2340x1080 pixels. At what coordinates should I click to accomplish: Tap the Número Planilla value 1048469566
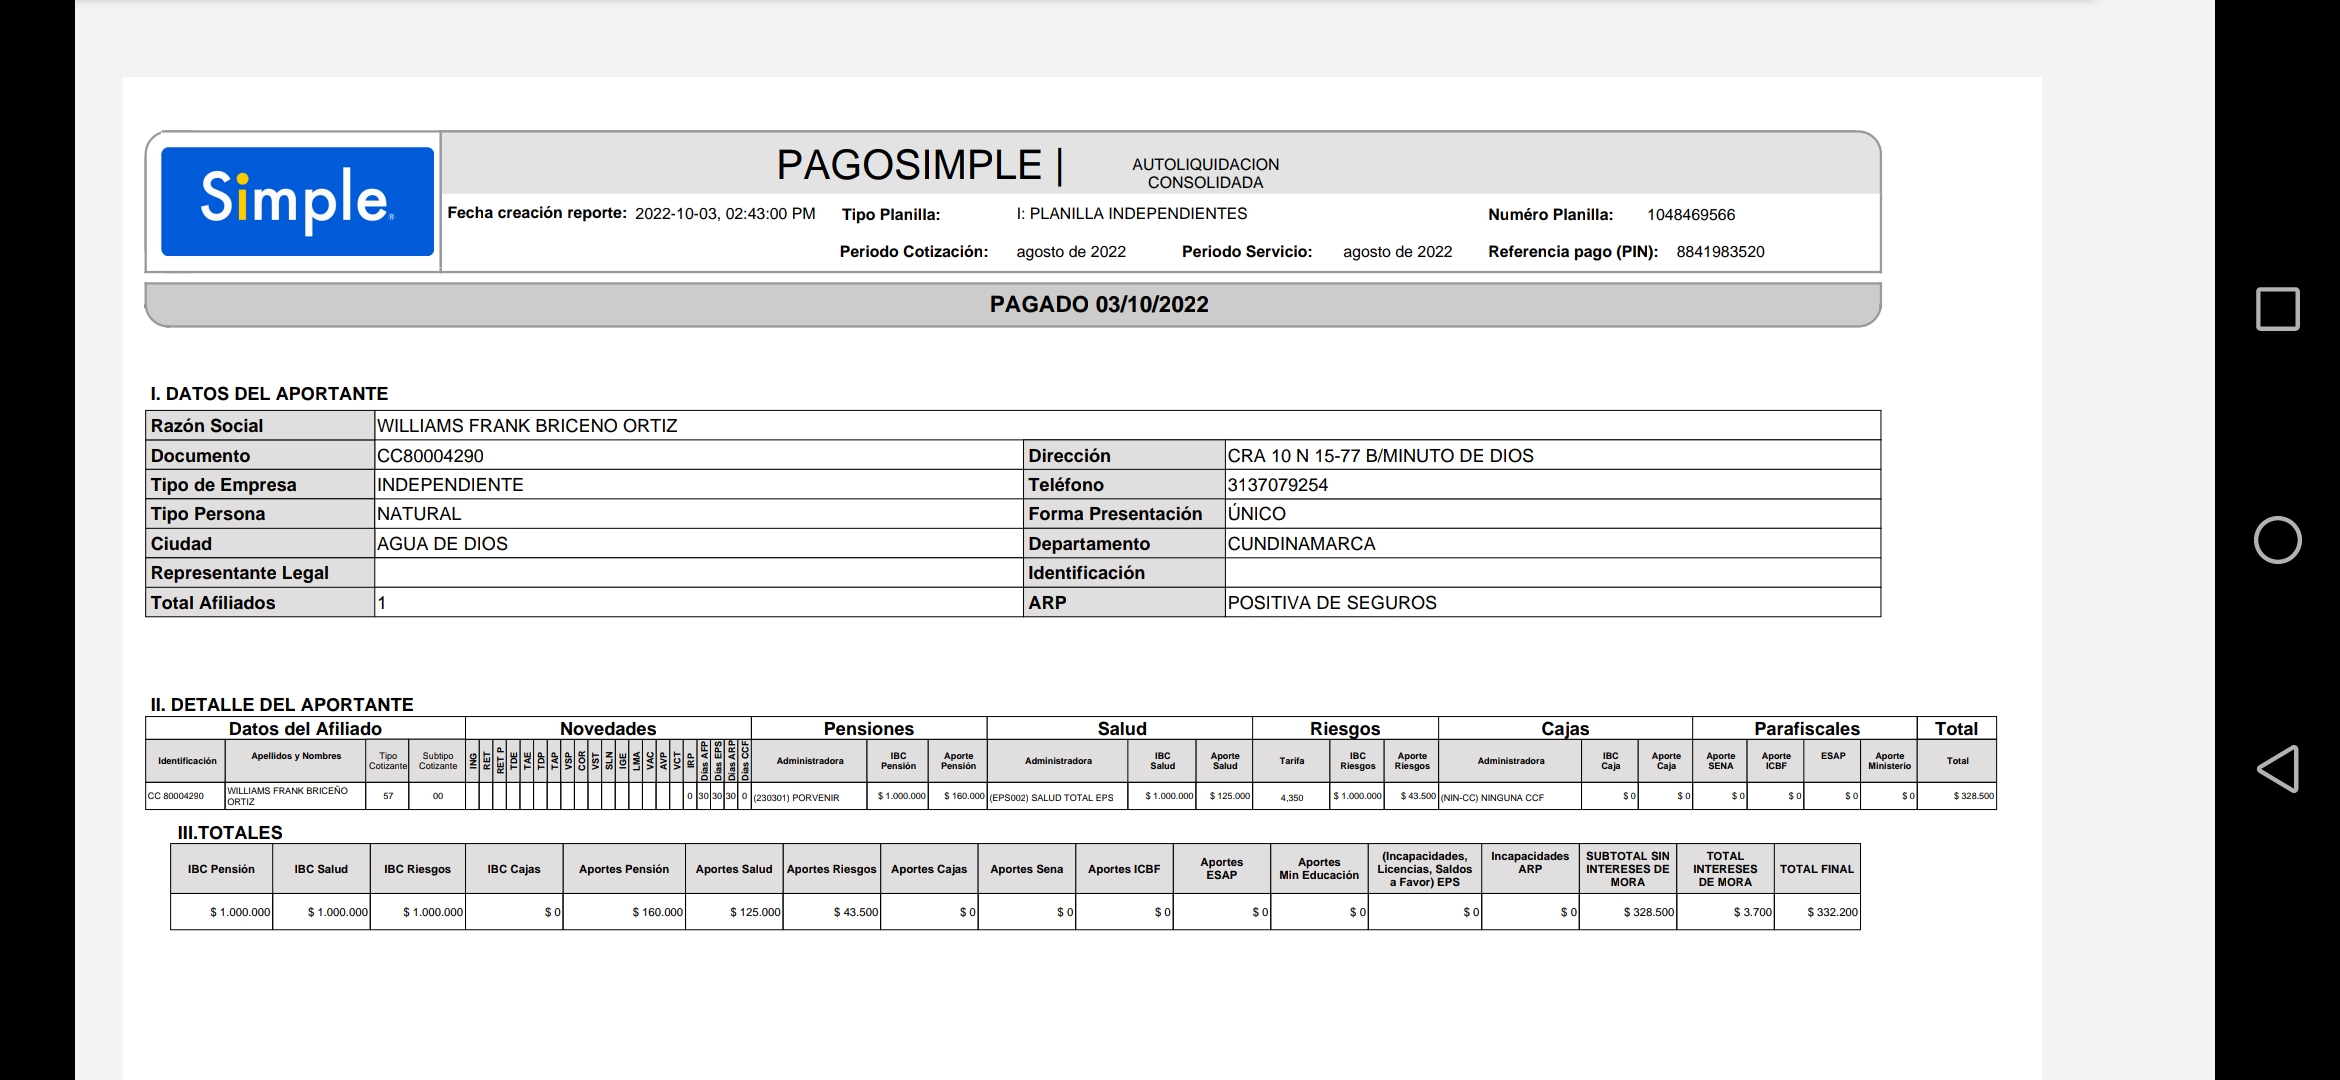click(x=1690, y=215)
